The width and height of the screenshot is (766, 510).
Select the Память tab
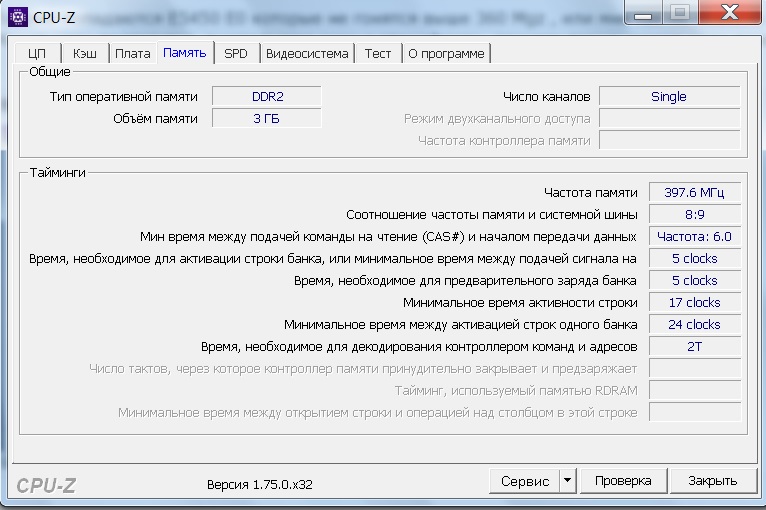coord(185,52)
